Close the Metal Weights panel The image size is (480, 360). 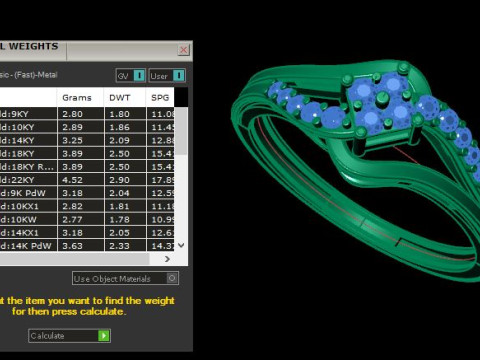pyautogui.click(x=183, y=50)
